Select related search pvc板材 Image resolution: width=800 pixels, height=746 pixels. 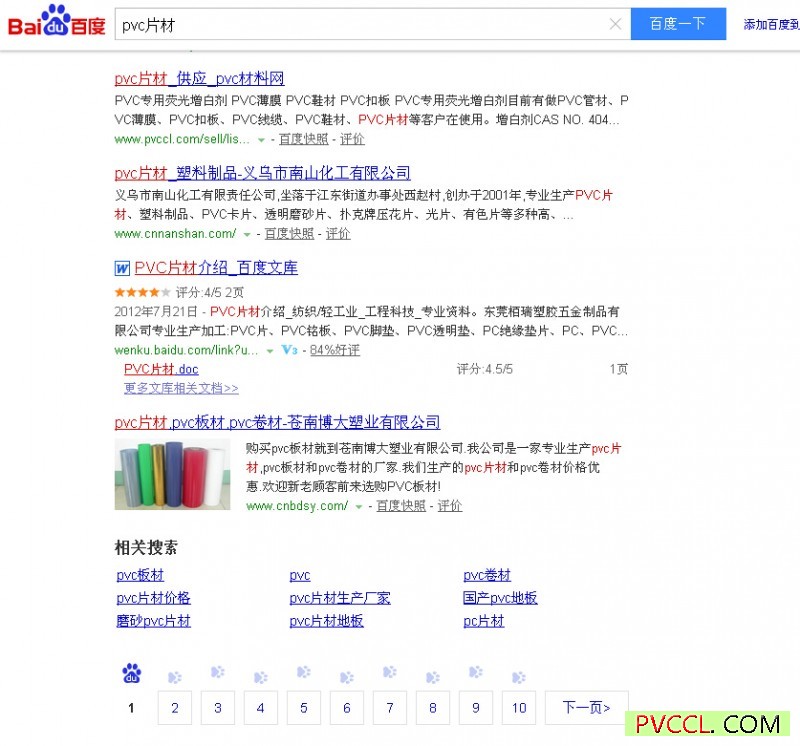tap(140, 576)
